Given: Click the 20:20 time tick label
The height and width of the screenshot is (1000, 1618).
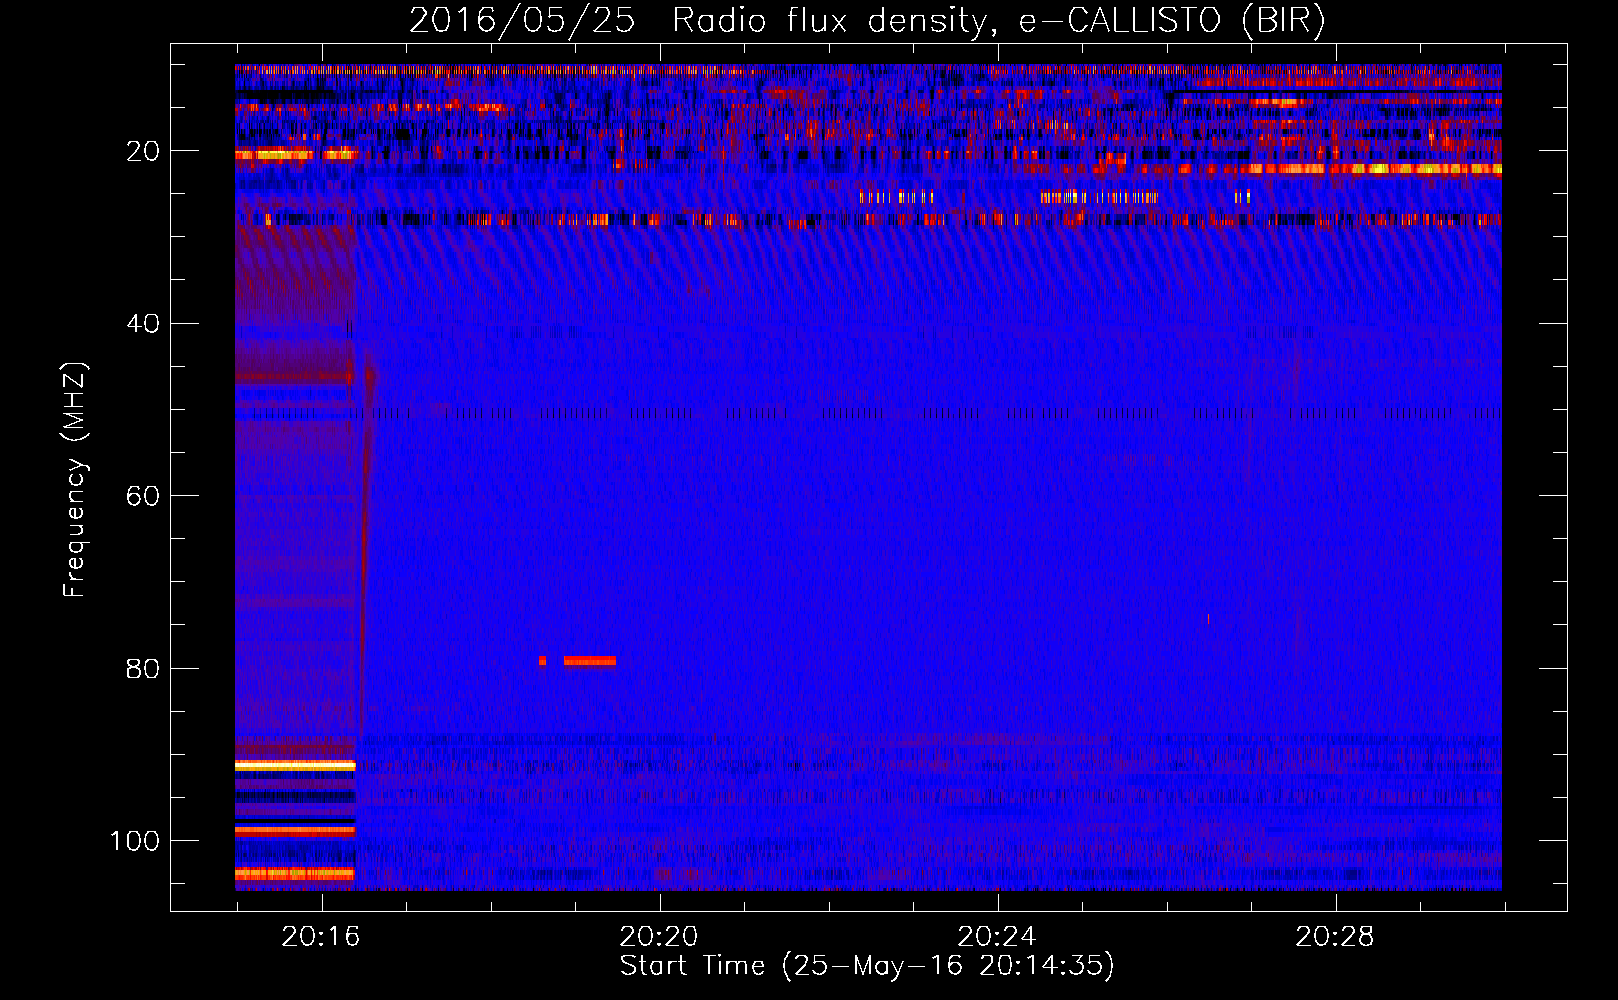Looking at the screenshot, I should tap(658, 937).
